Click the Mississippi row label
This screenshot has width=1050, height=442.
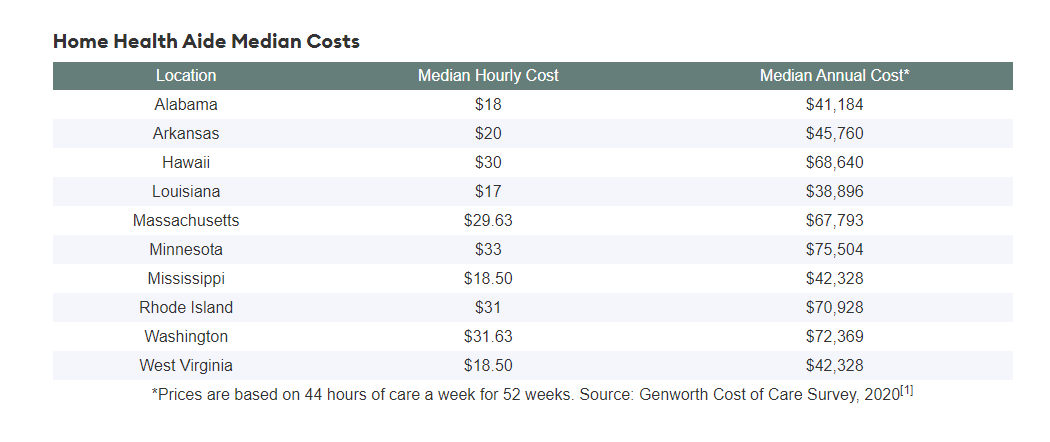[186, 278]
